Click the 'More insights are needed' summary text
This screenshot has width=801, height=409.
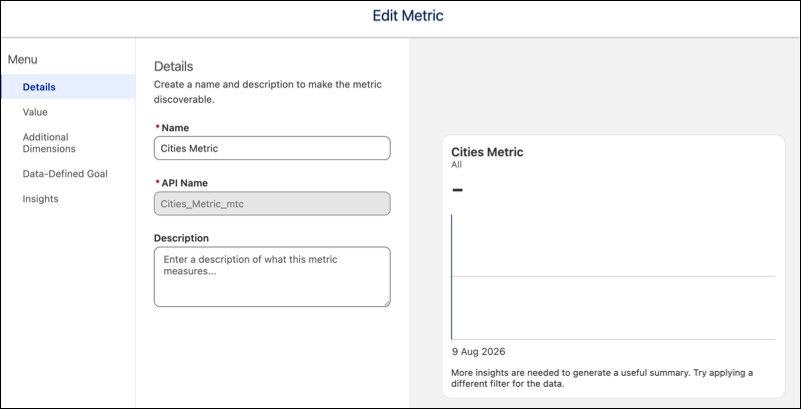click(602, 378)
